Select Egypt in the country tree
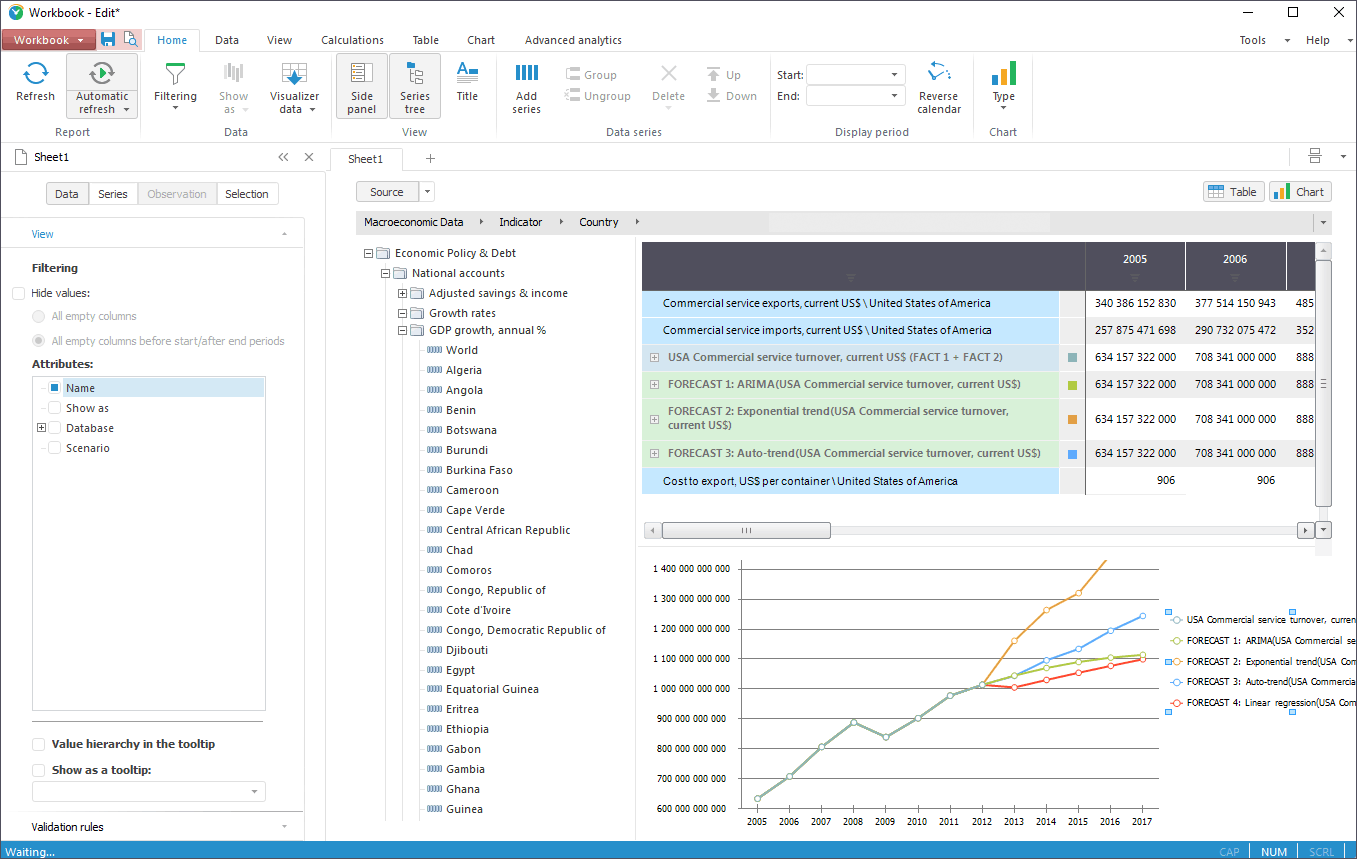Image resolution: width=1357 pixels, height=859 pixels. coord(460,670)
